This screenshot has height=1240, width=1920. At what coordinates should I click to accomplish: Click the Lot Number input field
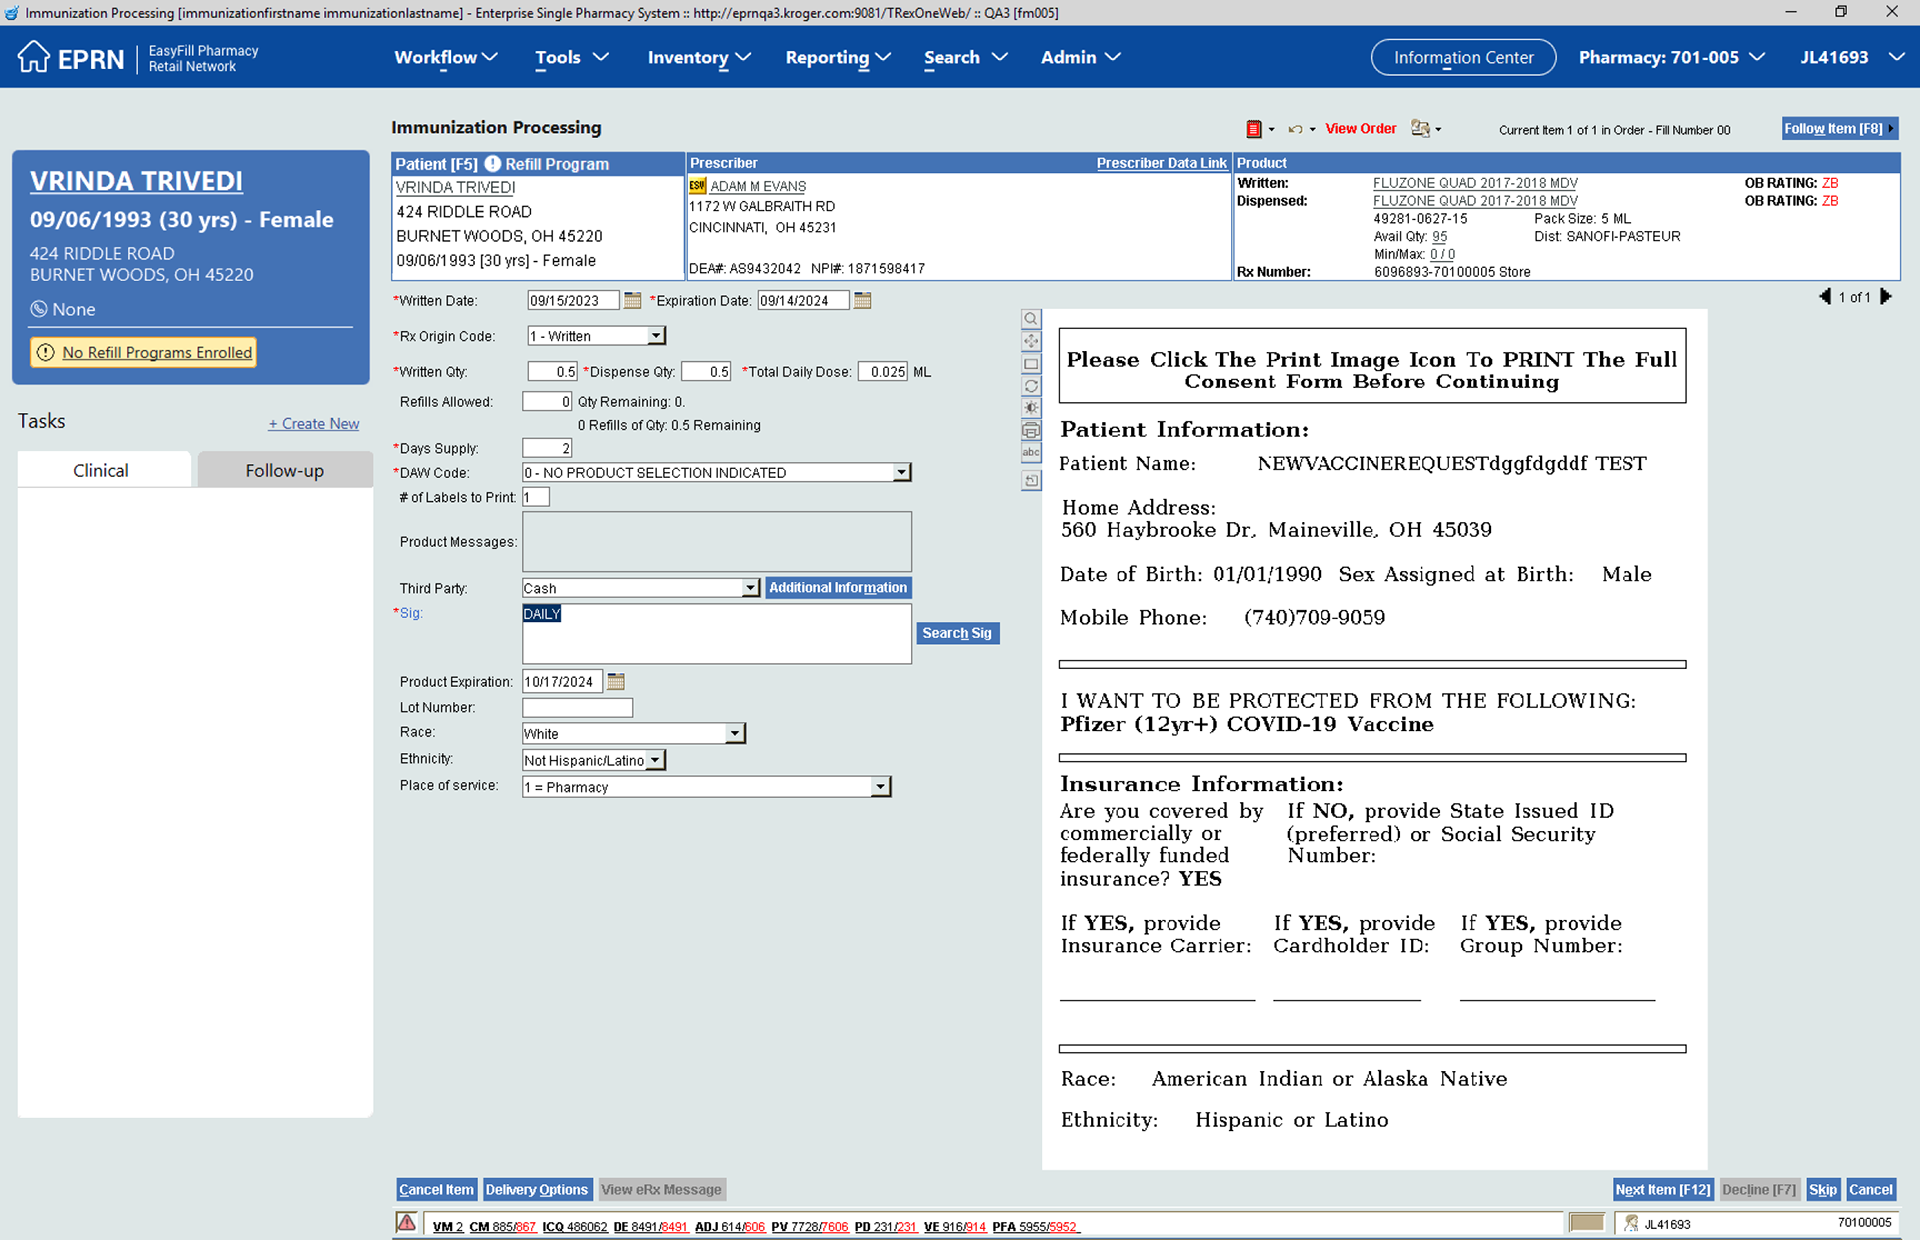(577, 707)
